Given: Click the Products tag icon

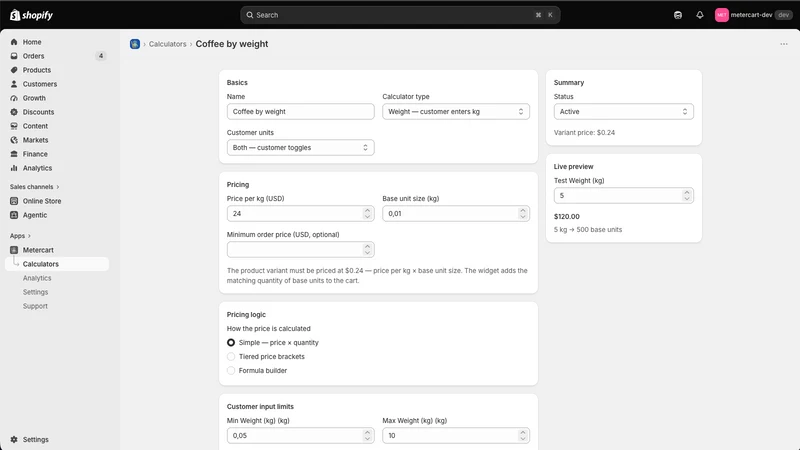Looking at the screenshot, I should (x=14, y=70).
